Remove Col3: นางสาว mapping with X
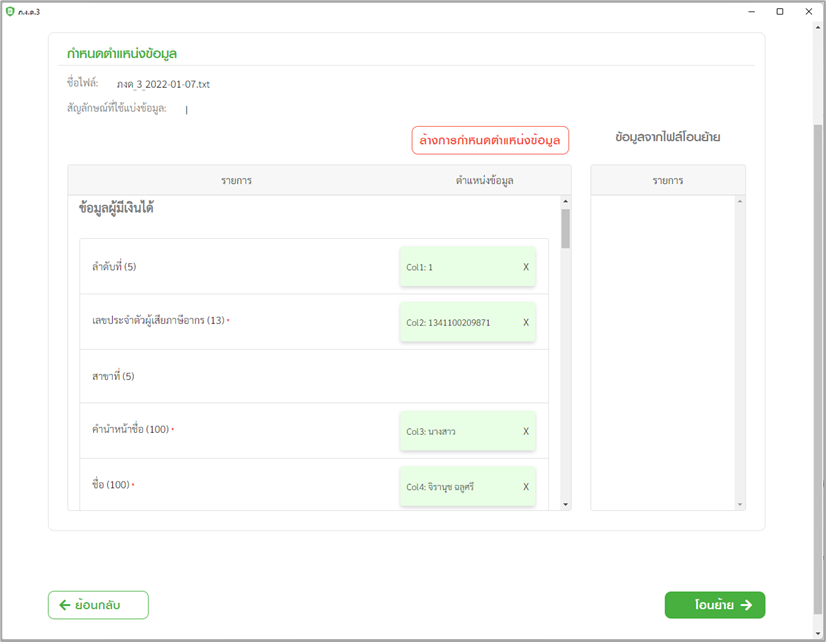The width and height of the screenshot is (826, 642). pos(526,431)
